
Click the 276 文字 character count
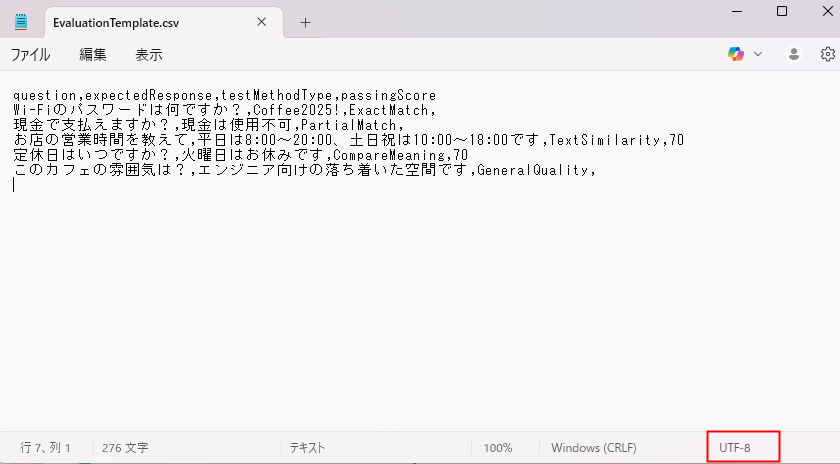126,448
